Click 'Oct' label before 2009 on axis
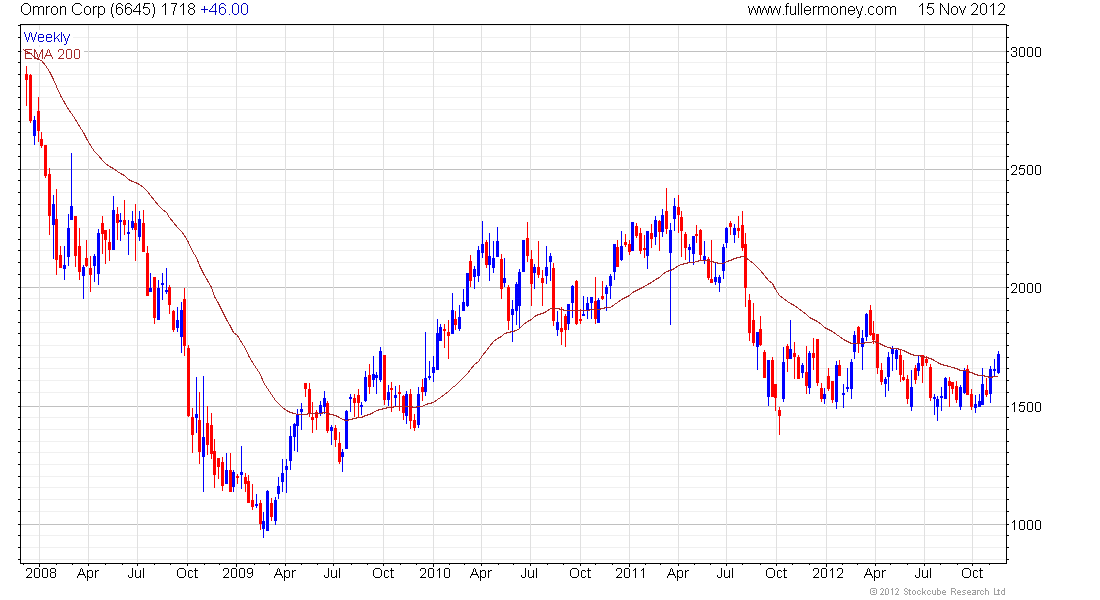 [x=187, y=573]
